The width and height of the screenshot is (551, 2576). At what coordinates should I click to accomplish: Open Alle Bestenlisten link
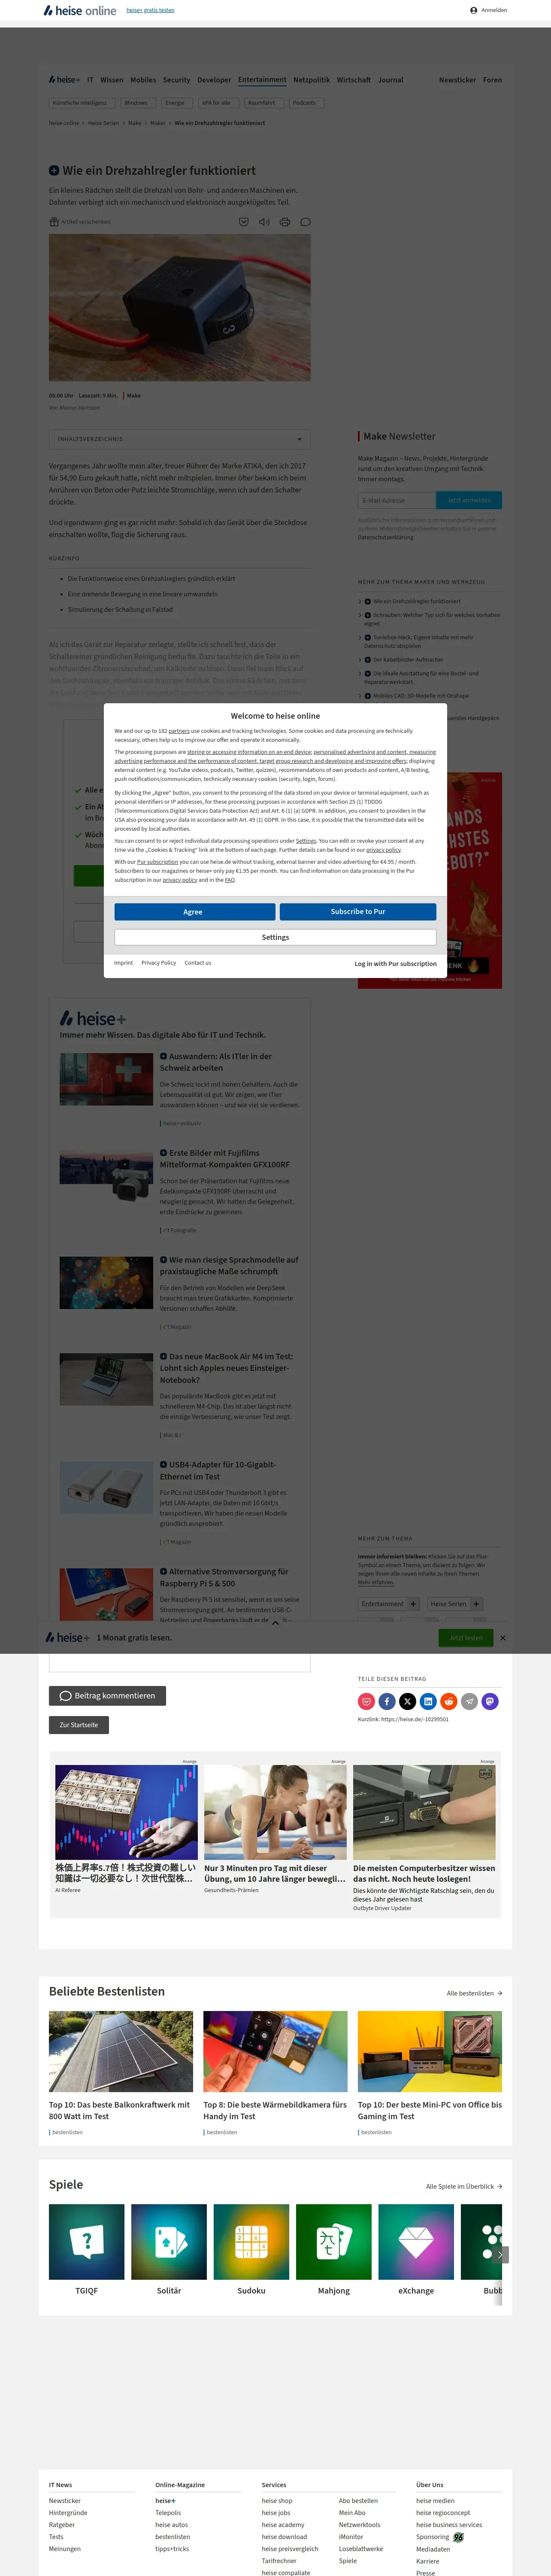pyautogui.click(x=474, y=1993)
